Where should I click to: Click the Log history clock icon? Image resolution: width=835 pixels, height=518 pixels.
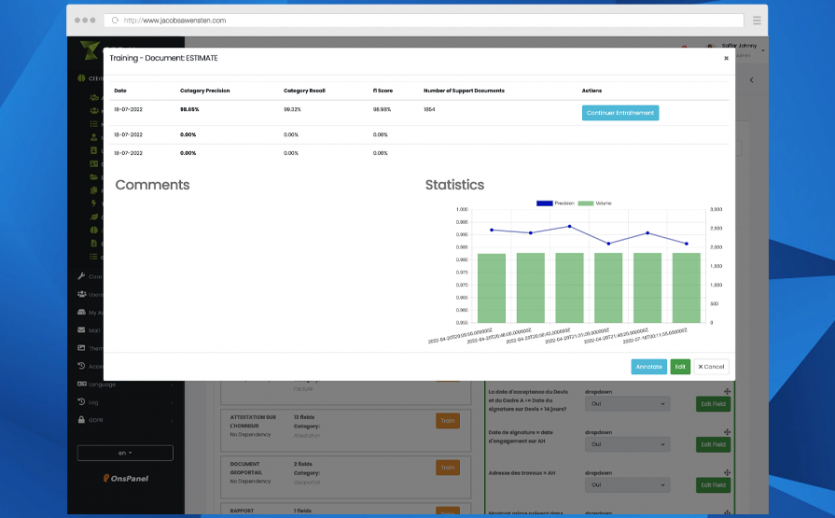point(81,401)
